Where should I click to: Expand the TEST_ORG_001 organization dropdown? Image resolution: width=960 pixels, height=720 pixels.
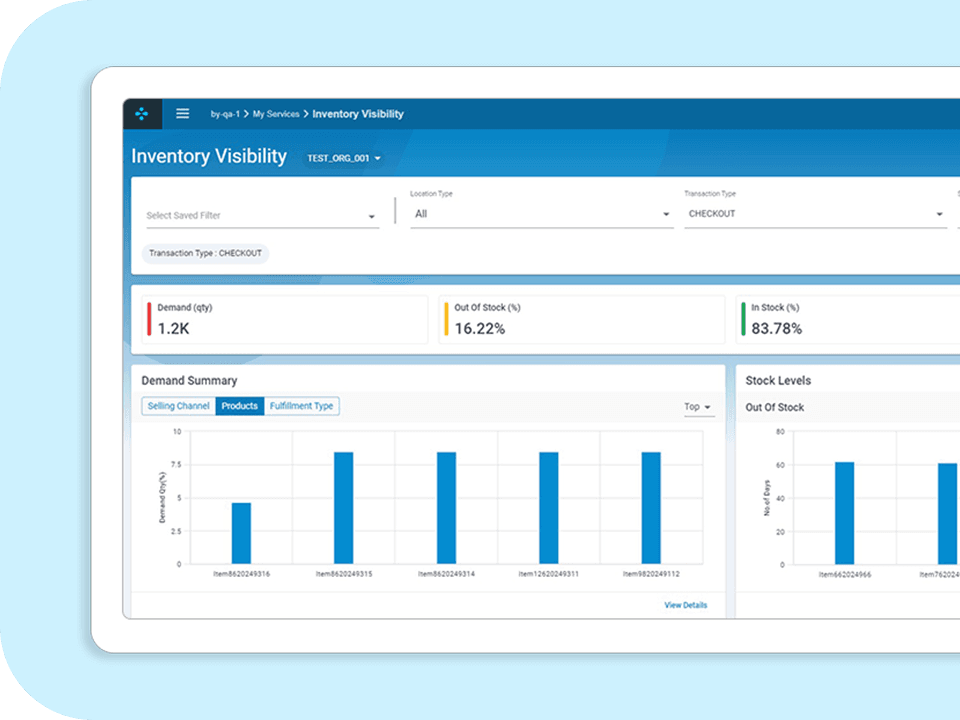point(344,158)
